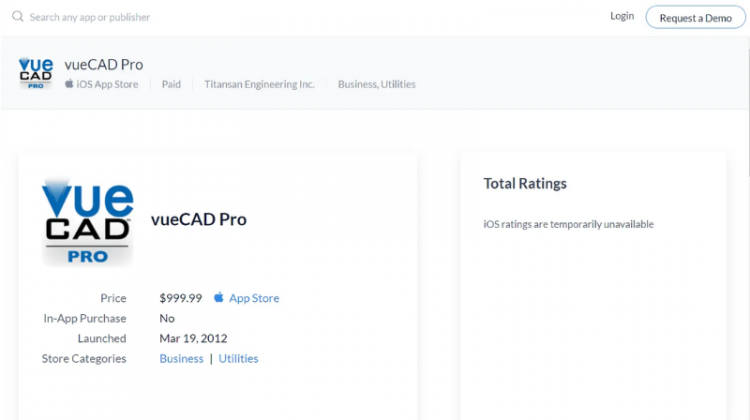Click the Total Ratings heading
Viewport: 750px width, 420px height.
(525, 184)
